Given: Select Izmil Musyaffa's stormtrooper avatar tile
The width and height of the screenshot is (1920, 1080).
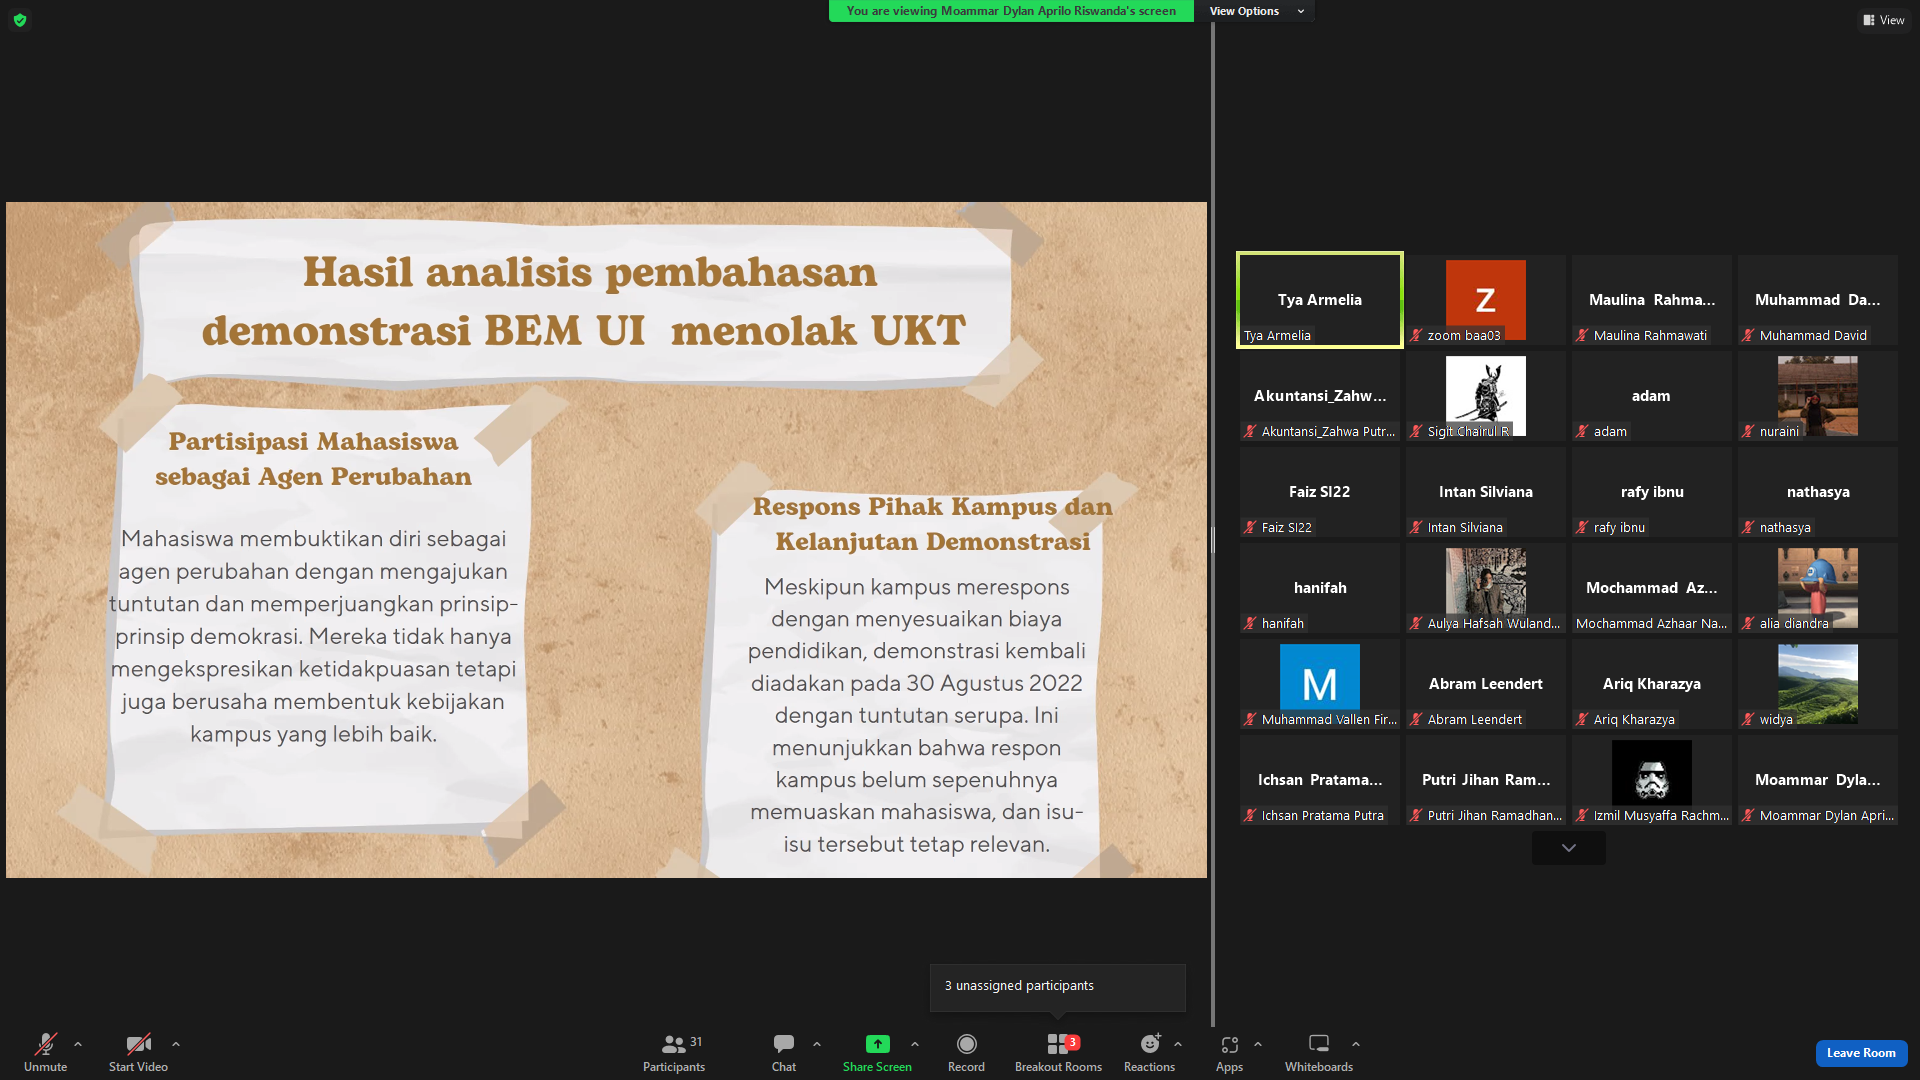Looking at the screenshot, I should click(x=1652, y=780).
